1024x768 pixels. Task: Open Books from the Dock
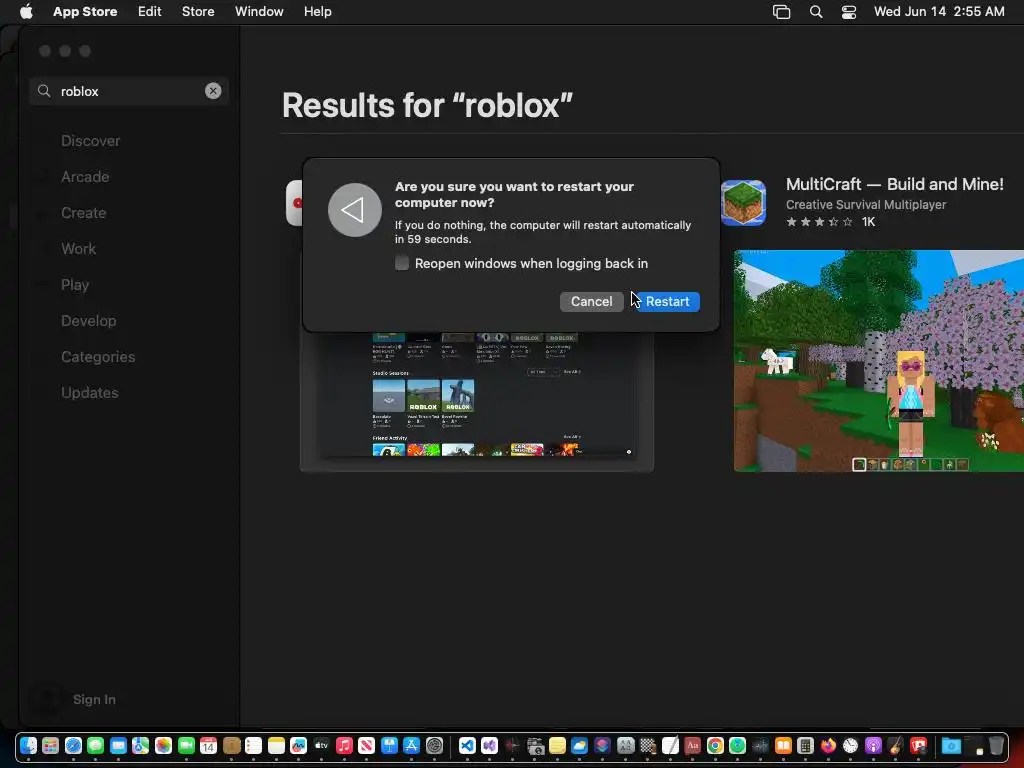[x=783, y=745]
